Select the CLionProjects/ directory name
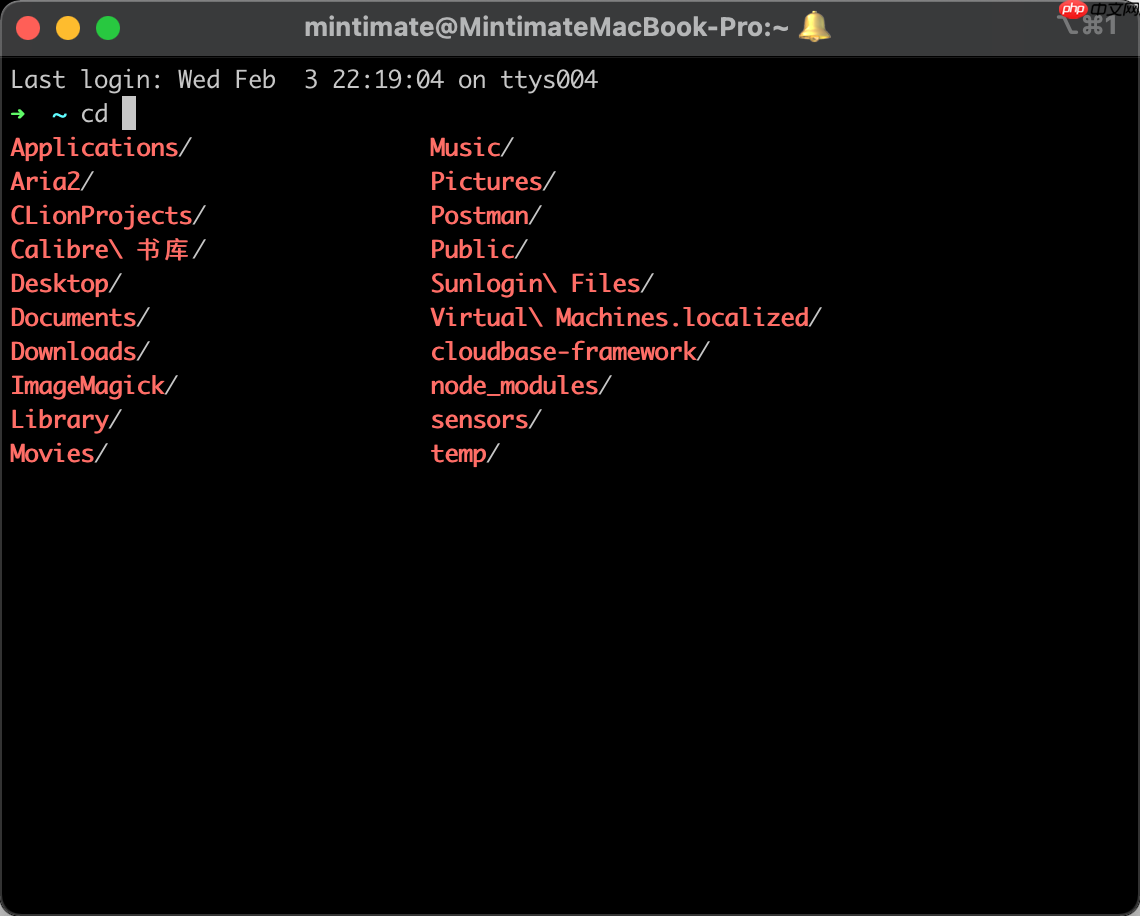This screenshot has height=916, width=1140. click(100, 215)
